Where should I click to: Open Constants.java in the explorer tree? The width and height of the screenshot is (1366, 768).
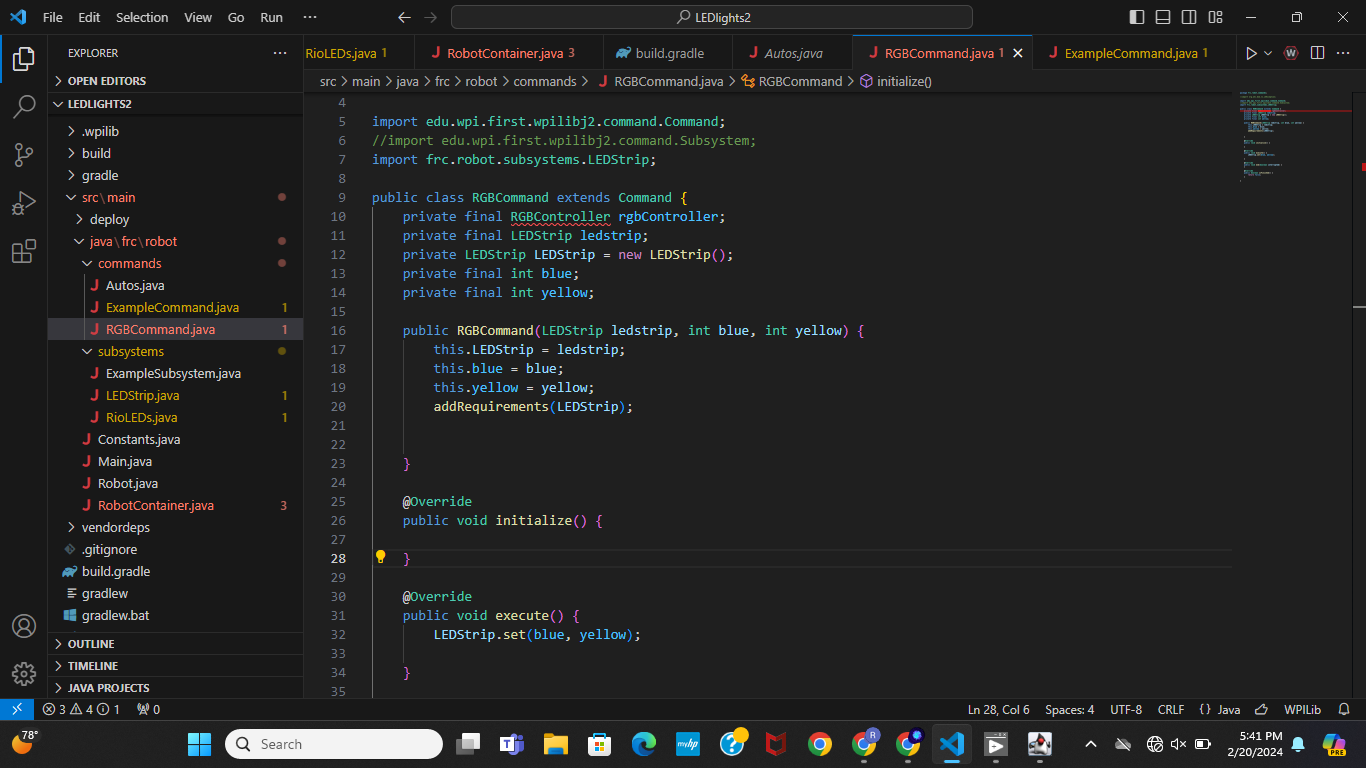point(176,439)
